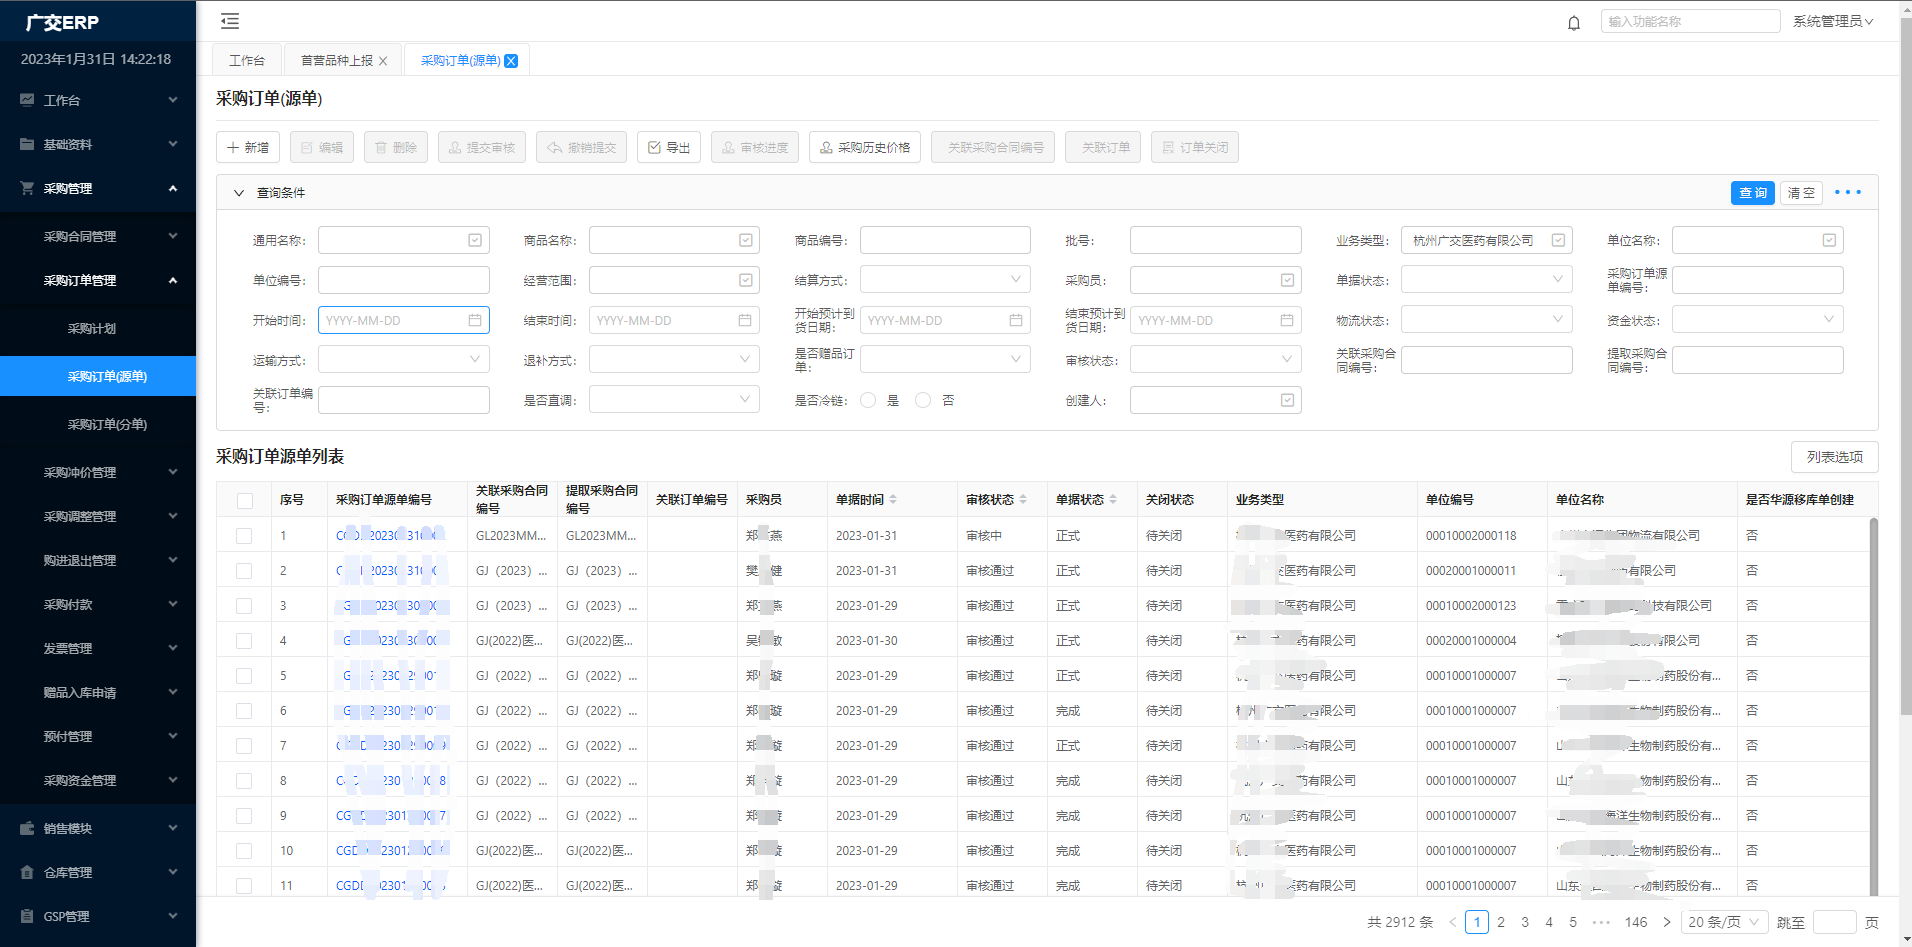Click the 清空 clear button
1912x947 pixels.
pos(1801,193)
